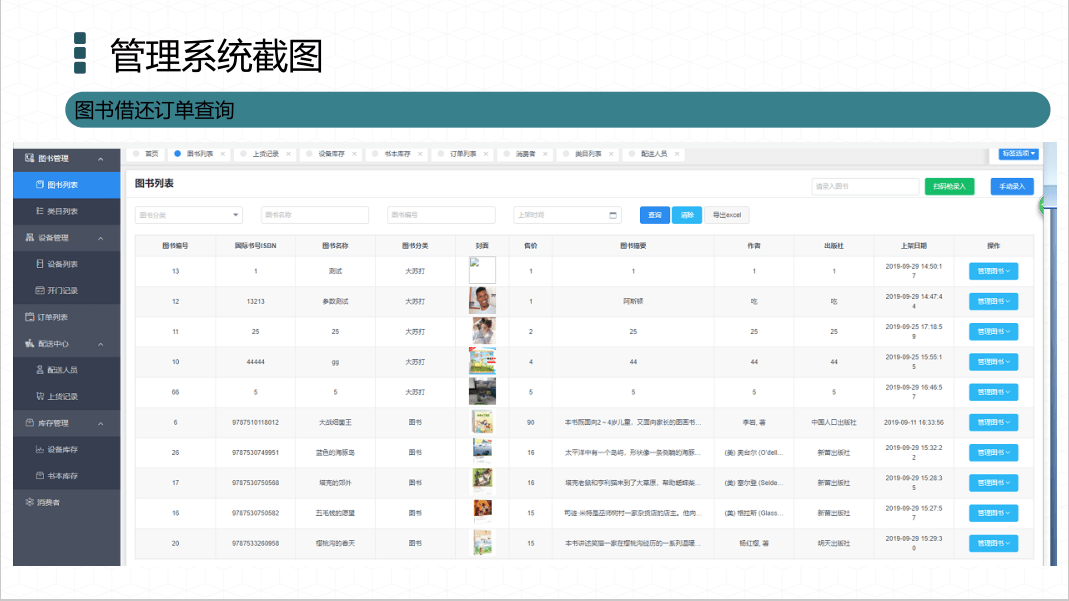Click the 设备管理 grid icon in sidebar
Image resolution: width=1069 pixels, height=601 pixels.
pyautogui.click(x=28, y=237)
